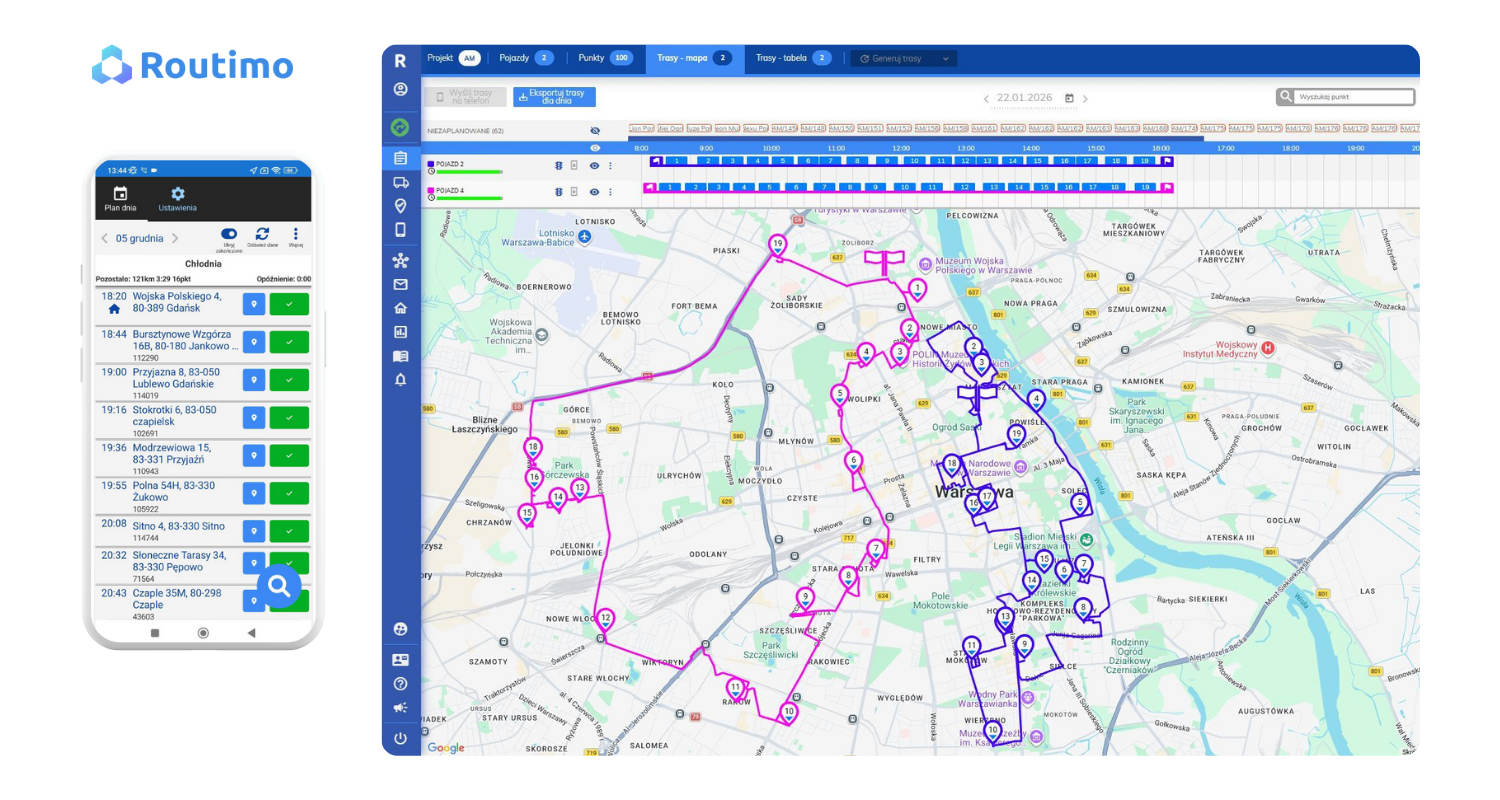Toggle the Ukryj zakończone switch on phone
Screen dimensions: 1500x800
(x=229, y=234)
